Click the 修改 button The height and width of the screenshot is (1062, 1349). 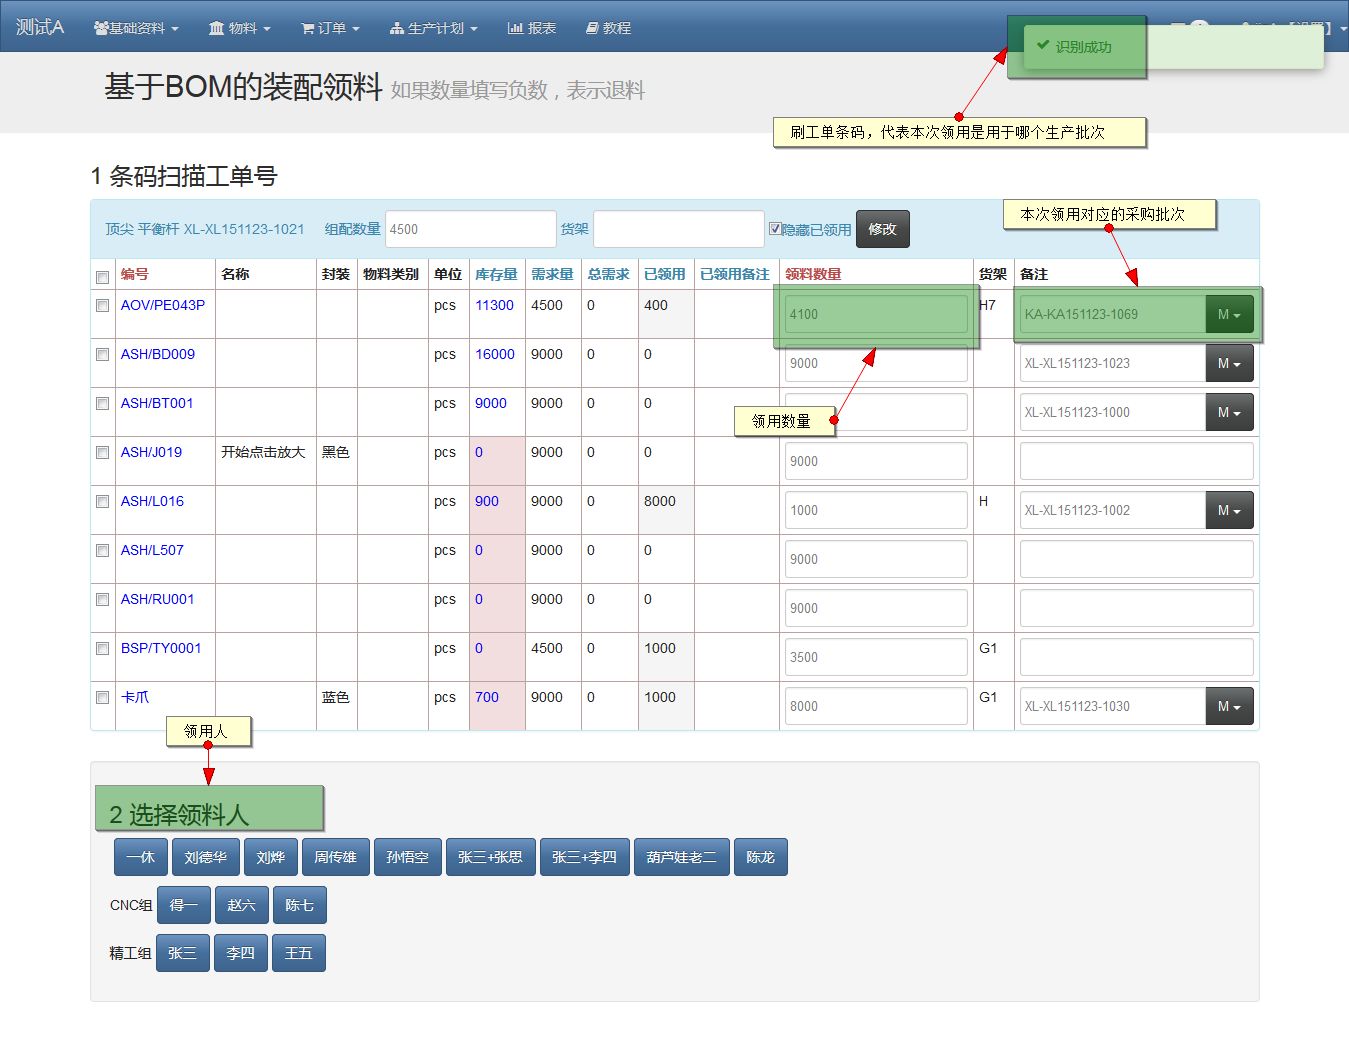click(x=882, y=229)
